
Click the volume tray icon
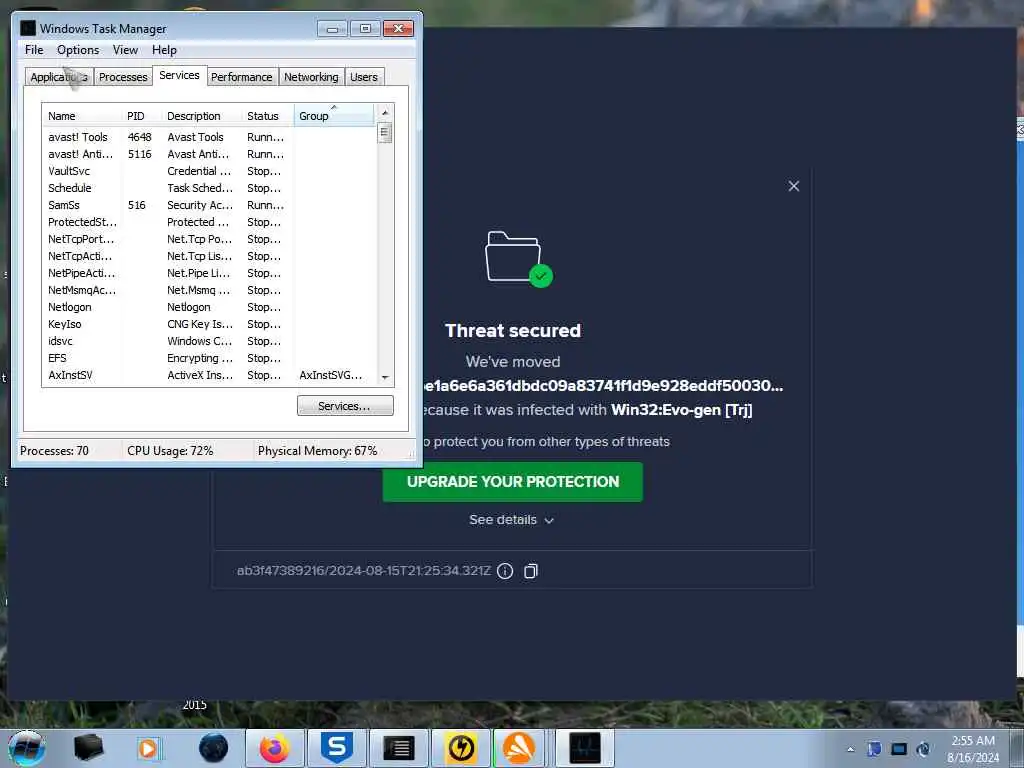(x=923, y=749)
